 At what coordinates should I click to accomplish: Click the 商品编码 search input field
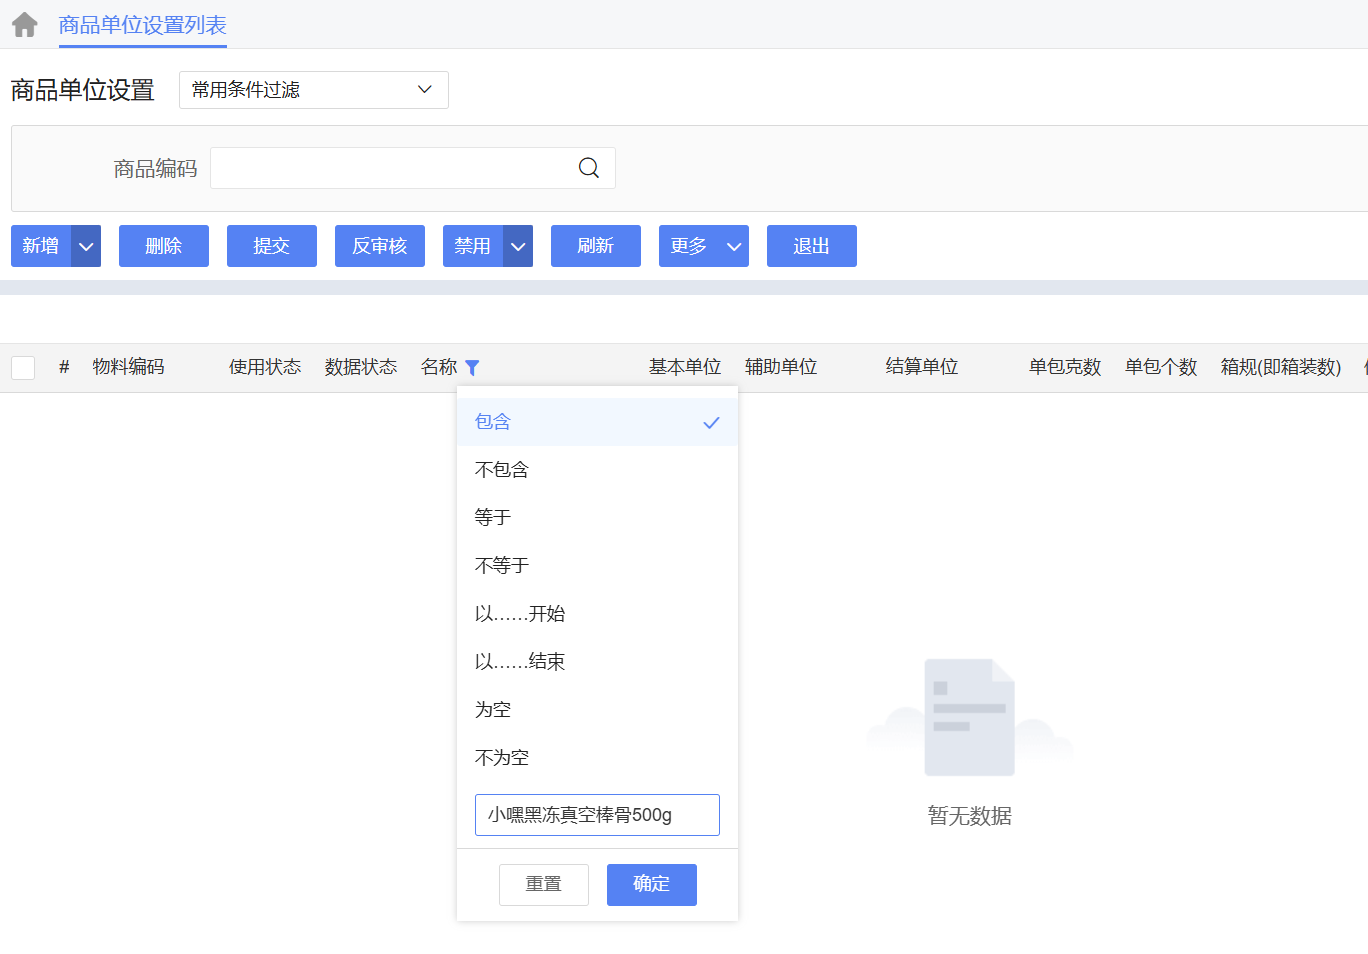pyautogui.click(x=390, y=168)
